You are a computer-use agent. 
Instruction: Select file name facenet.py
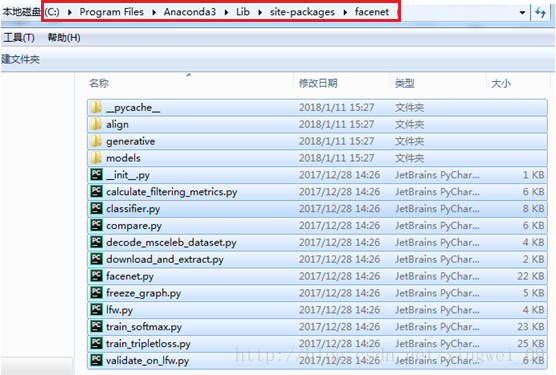pos(130,276)
